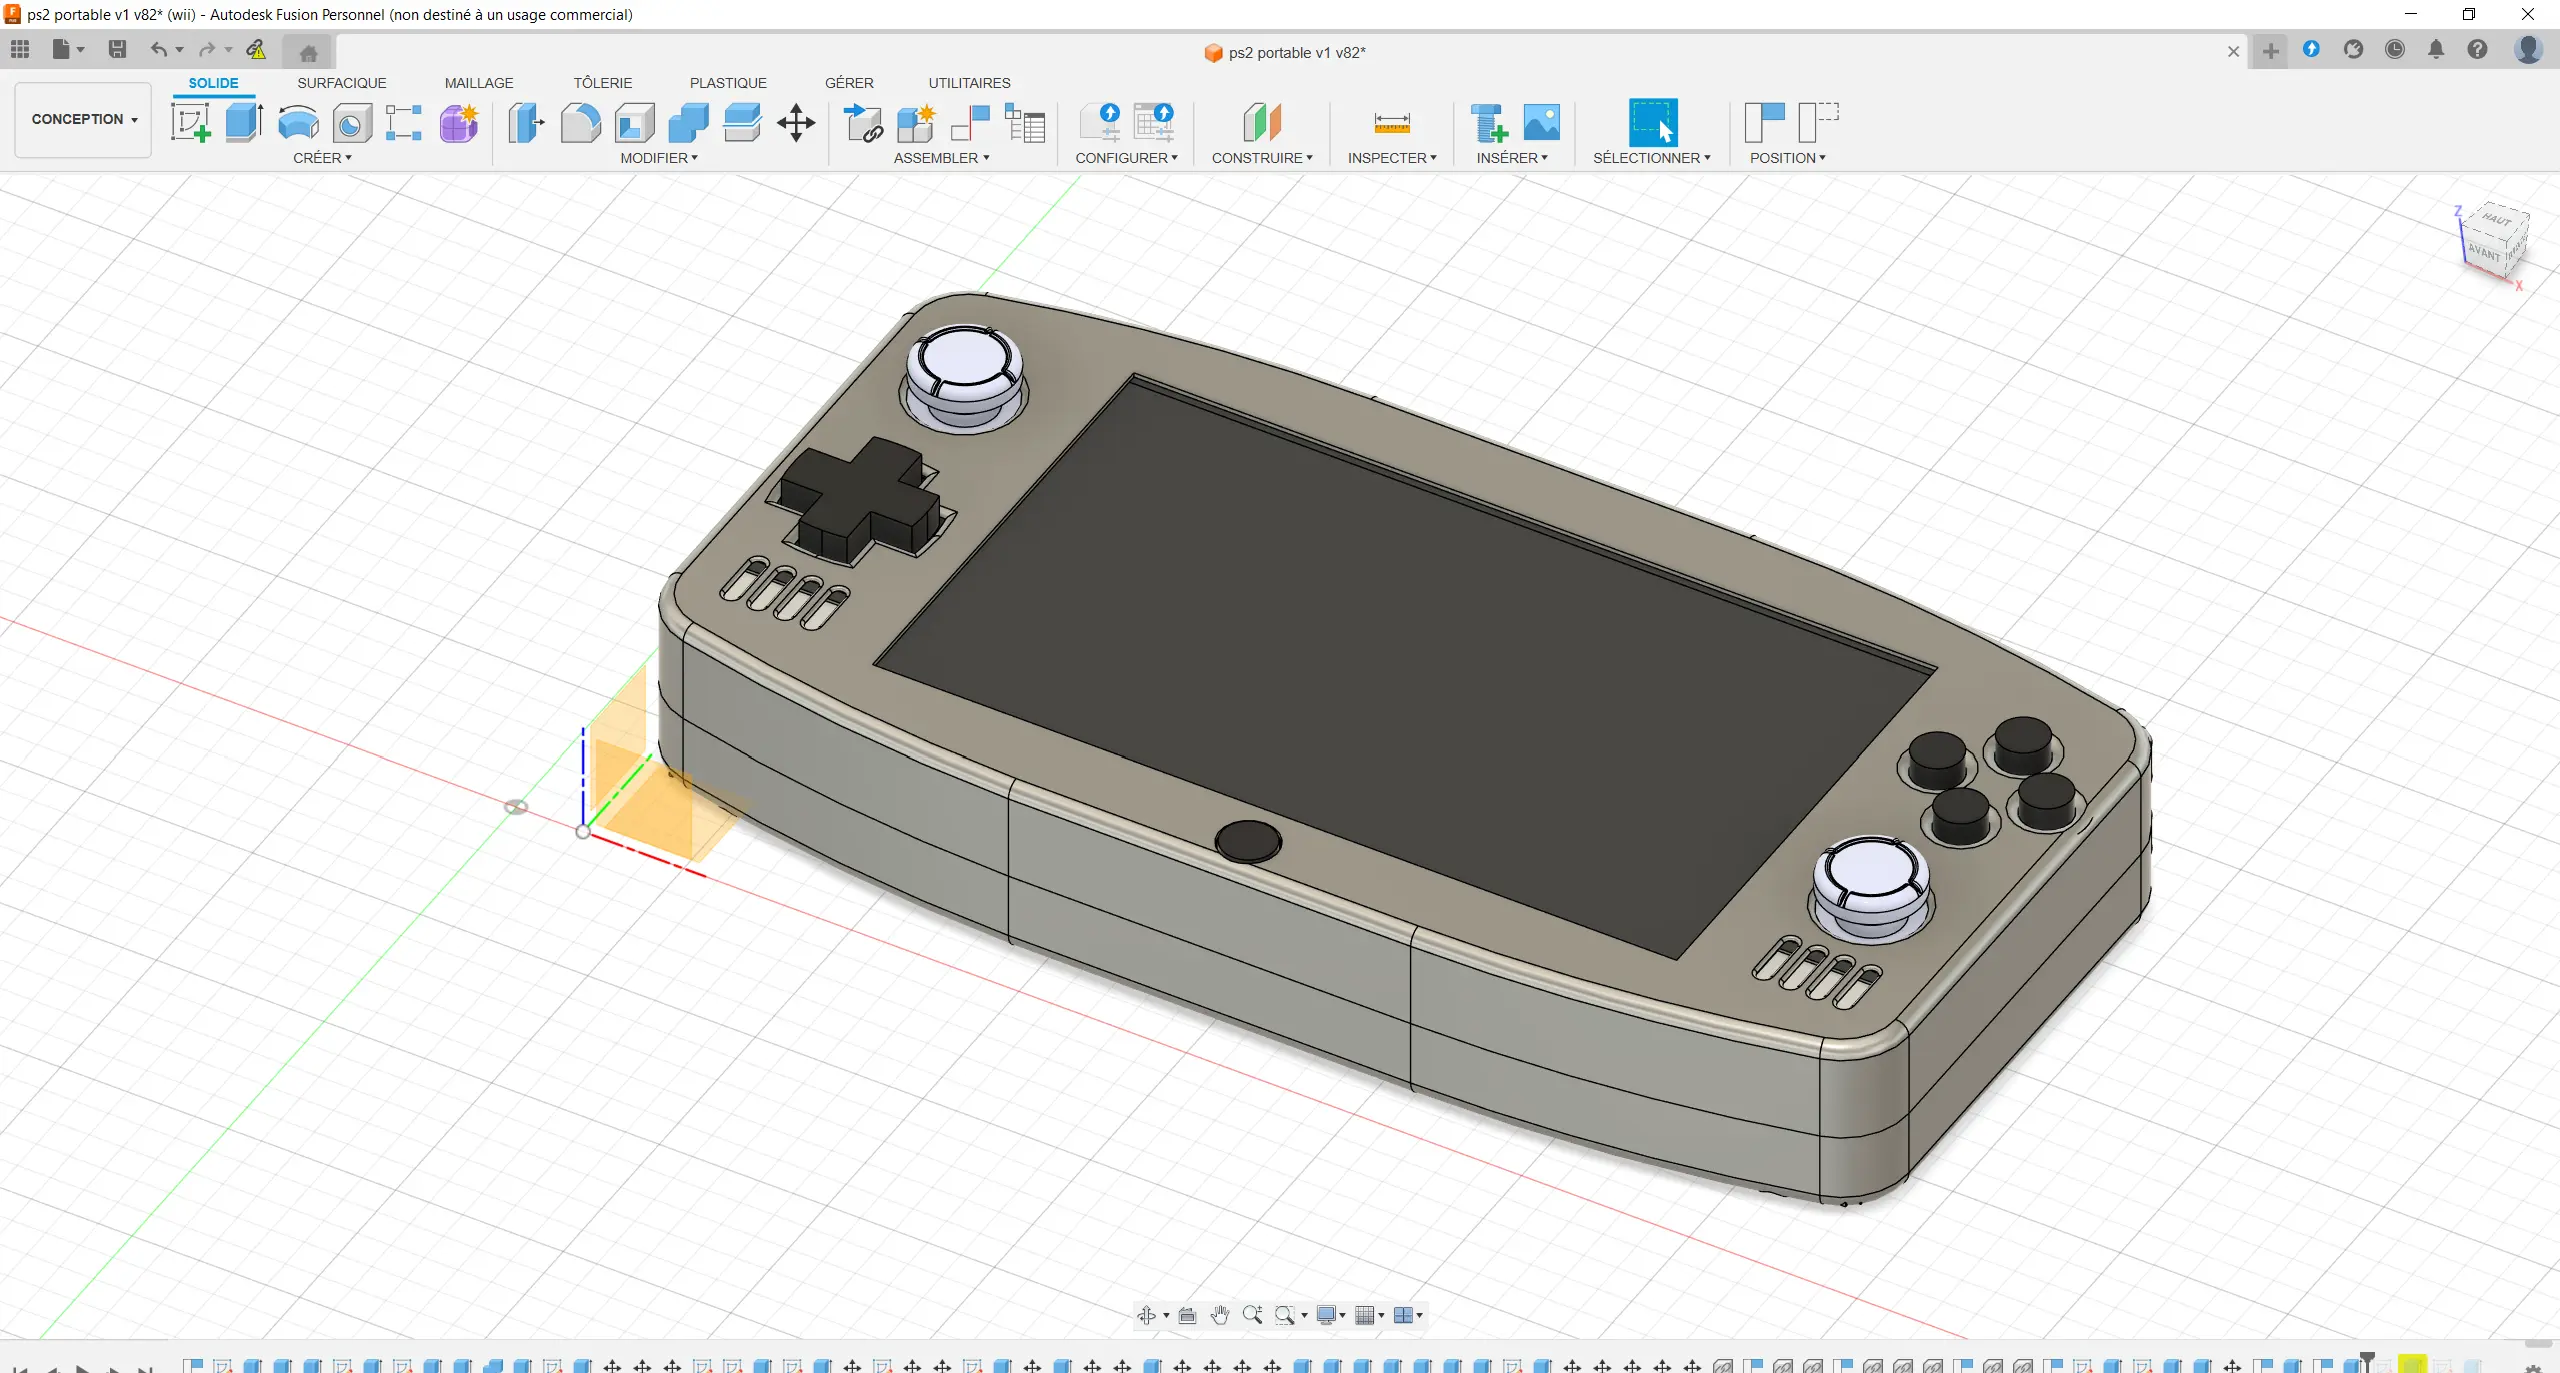Insert a fastener with the bolt icon
This screenshot has height=1373, width=2560.
1489,124
